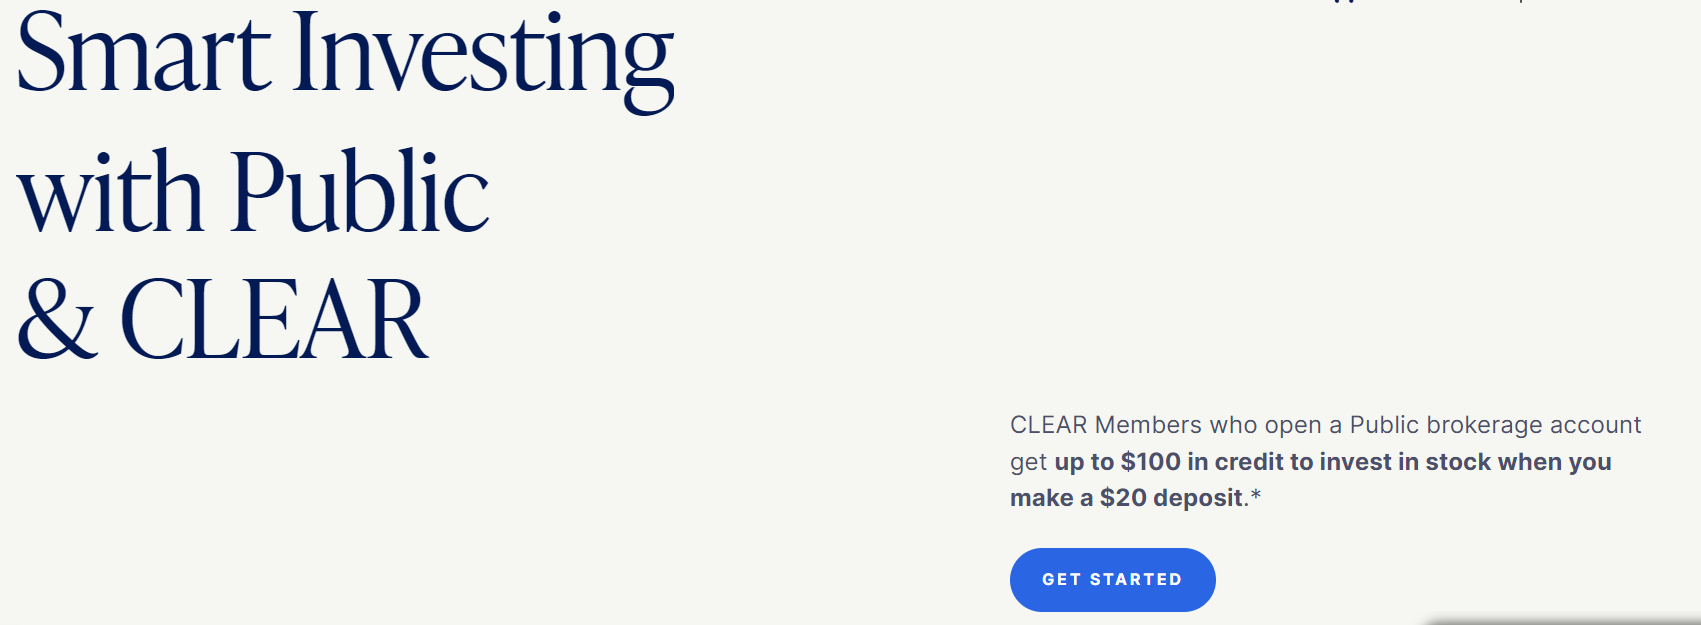Click the bold 'make a $20 deposit' text
This screenshot has width=1701, height=625.
coord(1127,498)
